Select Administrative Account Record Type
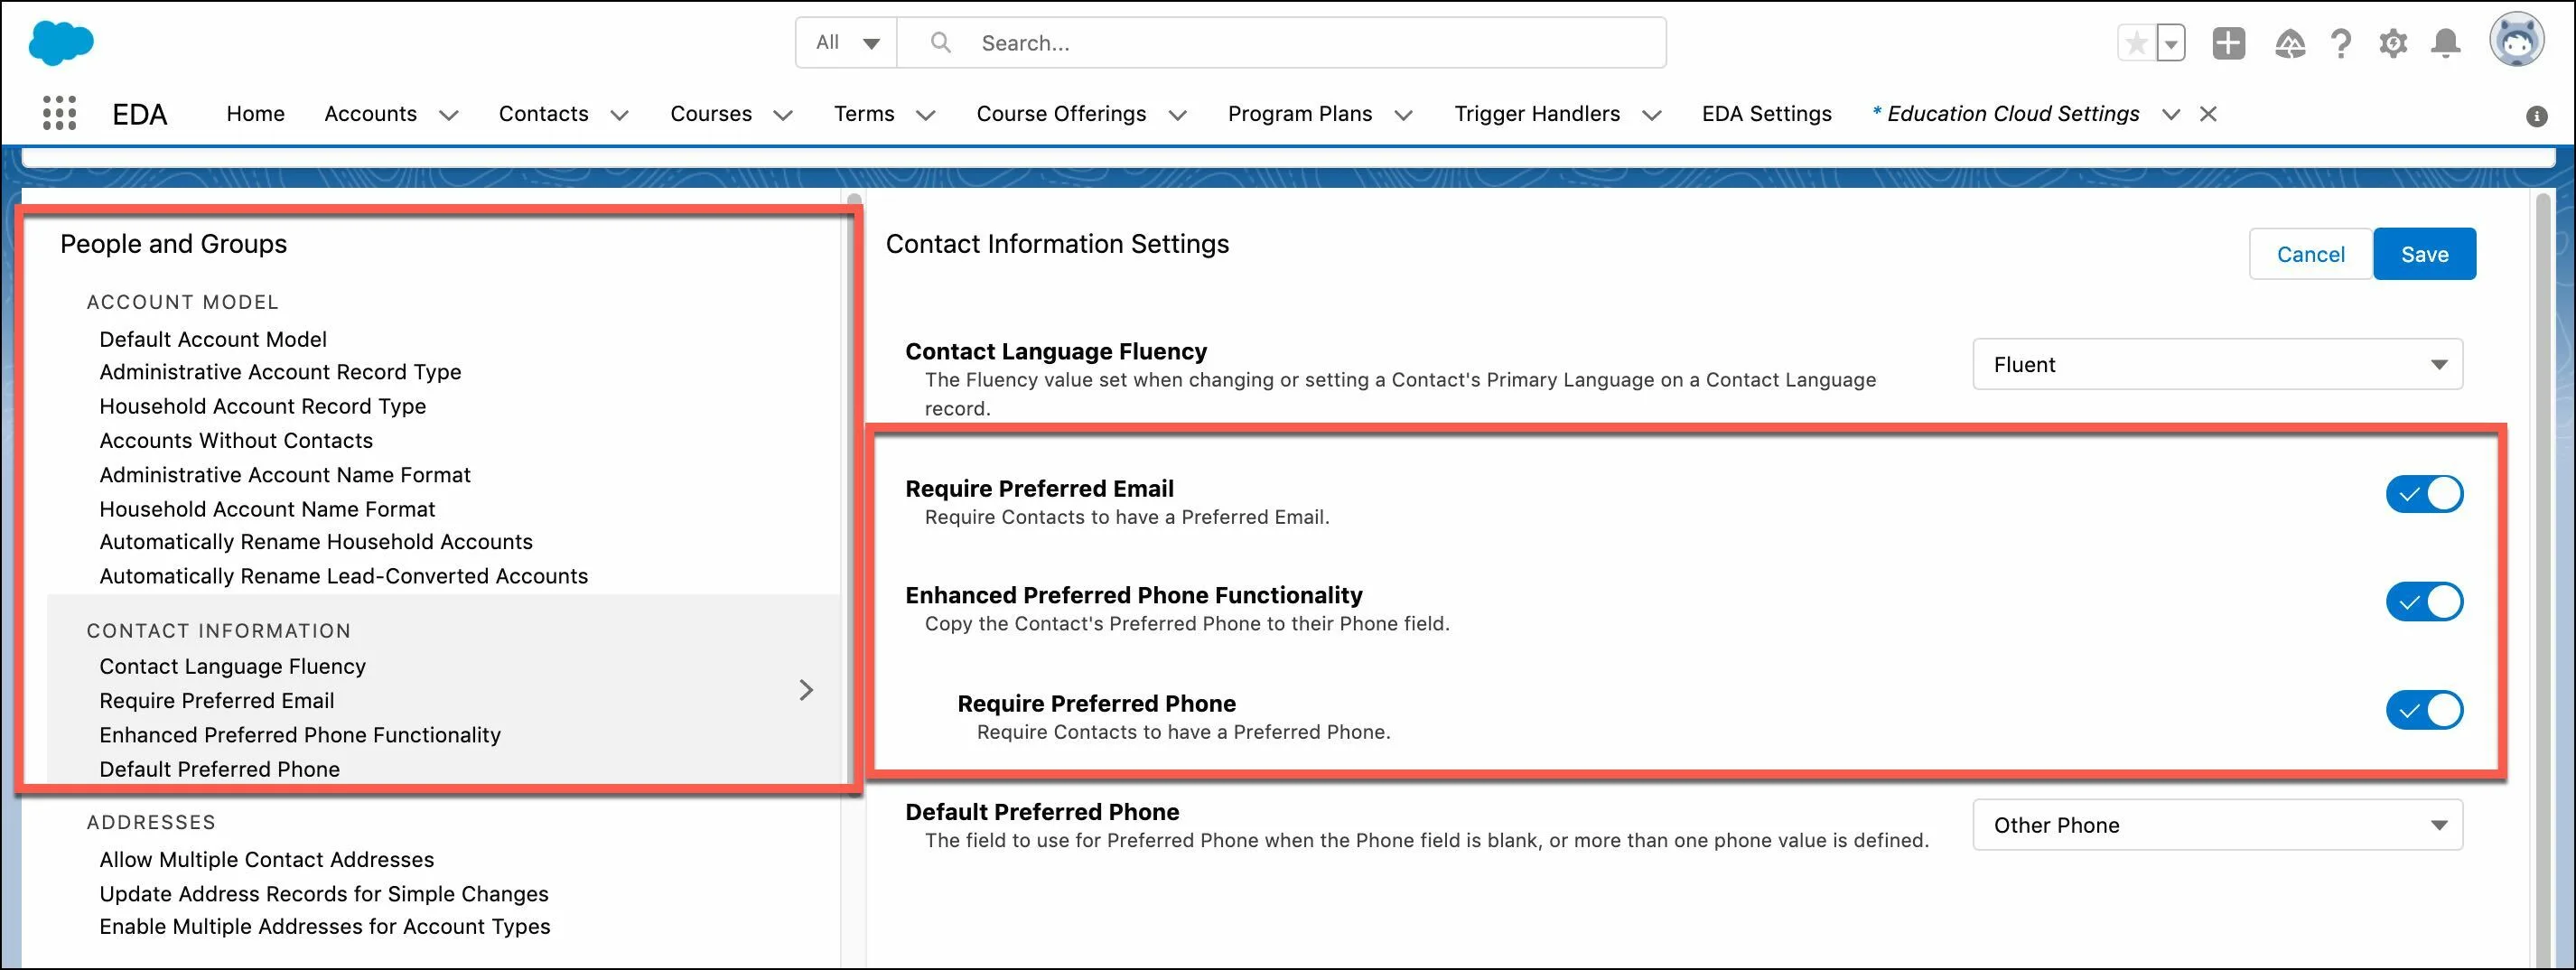The image size is (2576, 970). click(280, 372)
